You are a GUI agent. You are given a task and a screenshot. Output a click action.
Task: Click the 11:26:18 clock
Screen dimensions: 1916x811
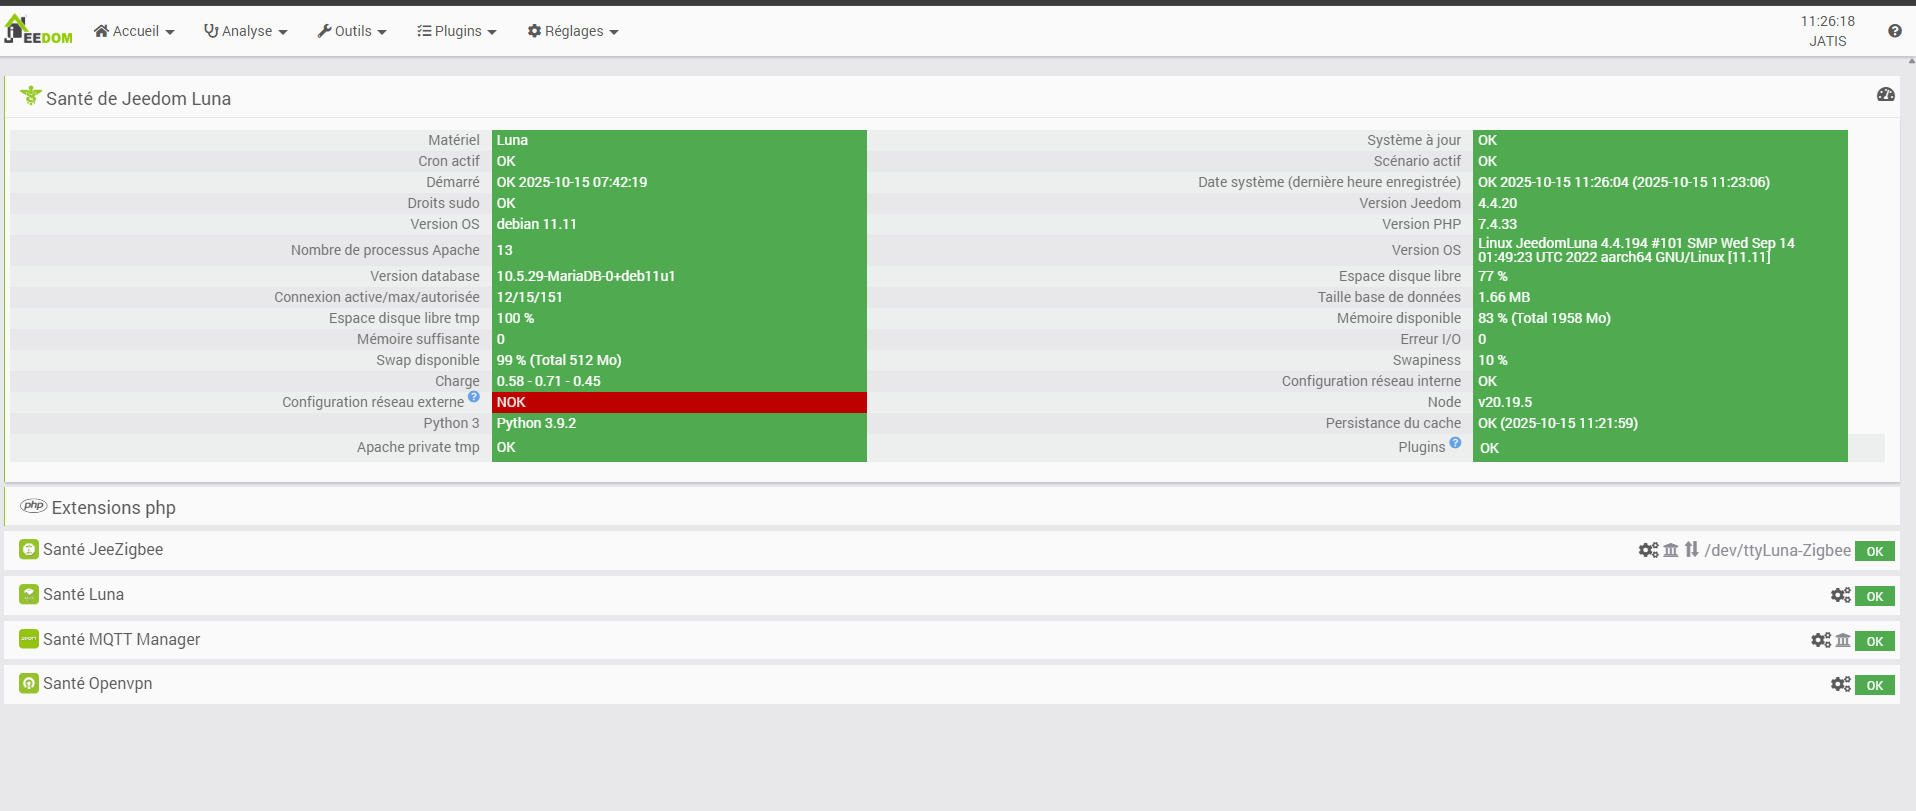point(1828,21)
